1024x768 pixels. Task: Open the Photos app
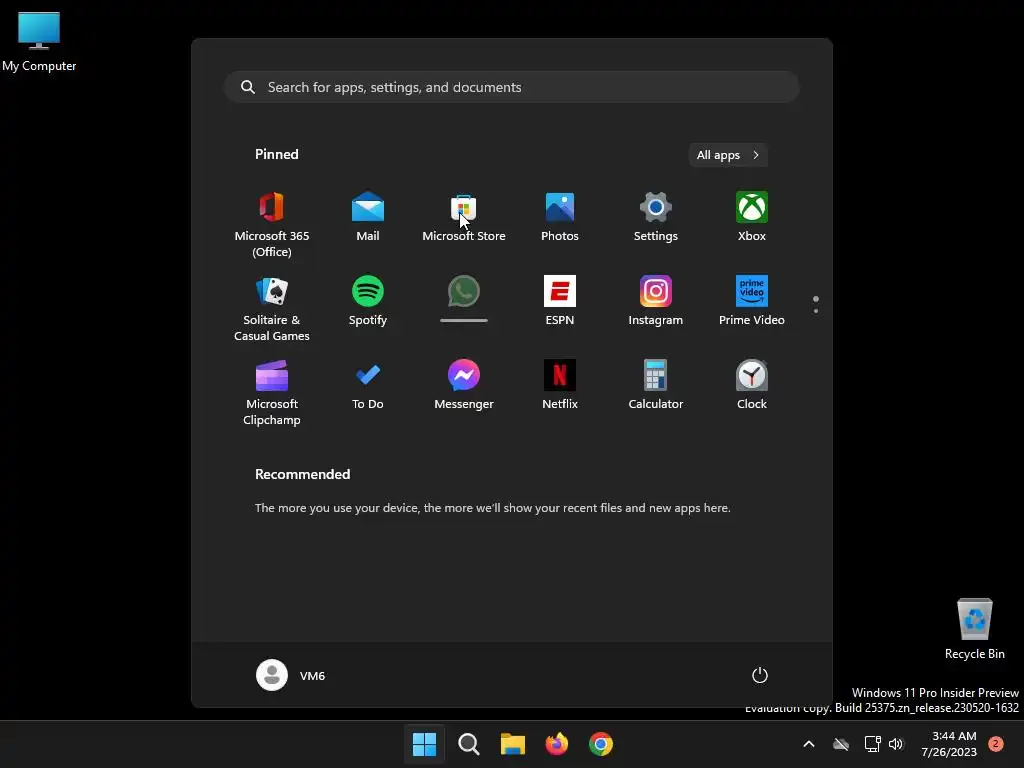(x=560, y=216)
